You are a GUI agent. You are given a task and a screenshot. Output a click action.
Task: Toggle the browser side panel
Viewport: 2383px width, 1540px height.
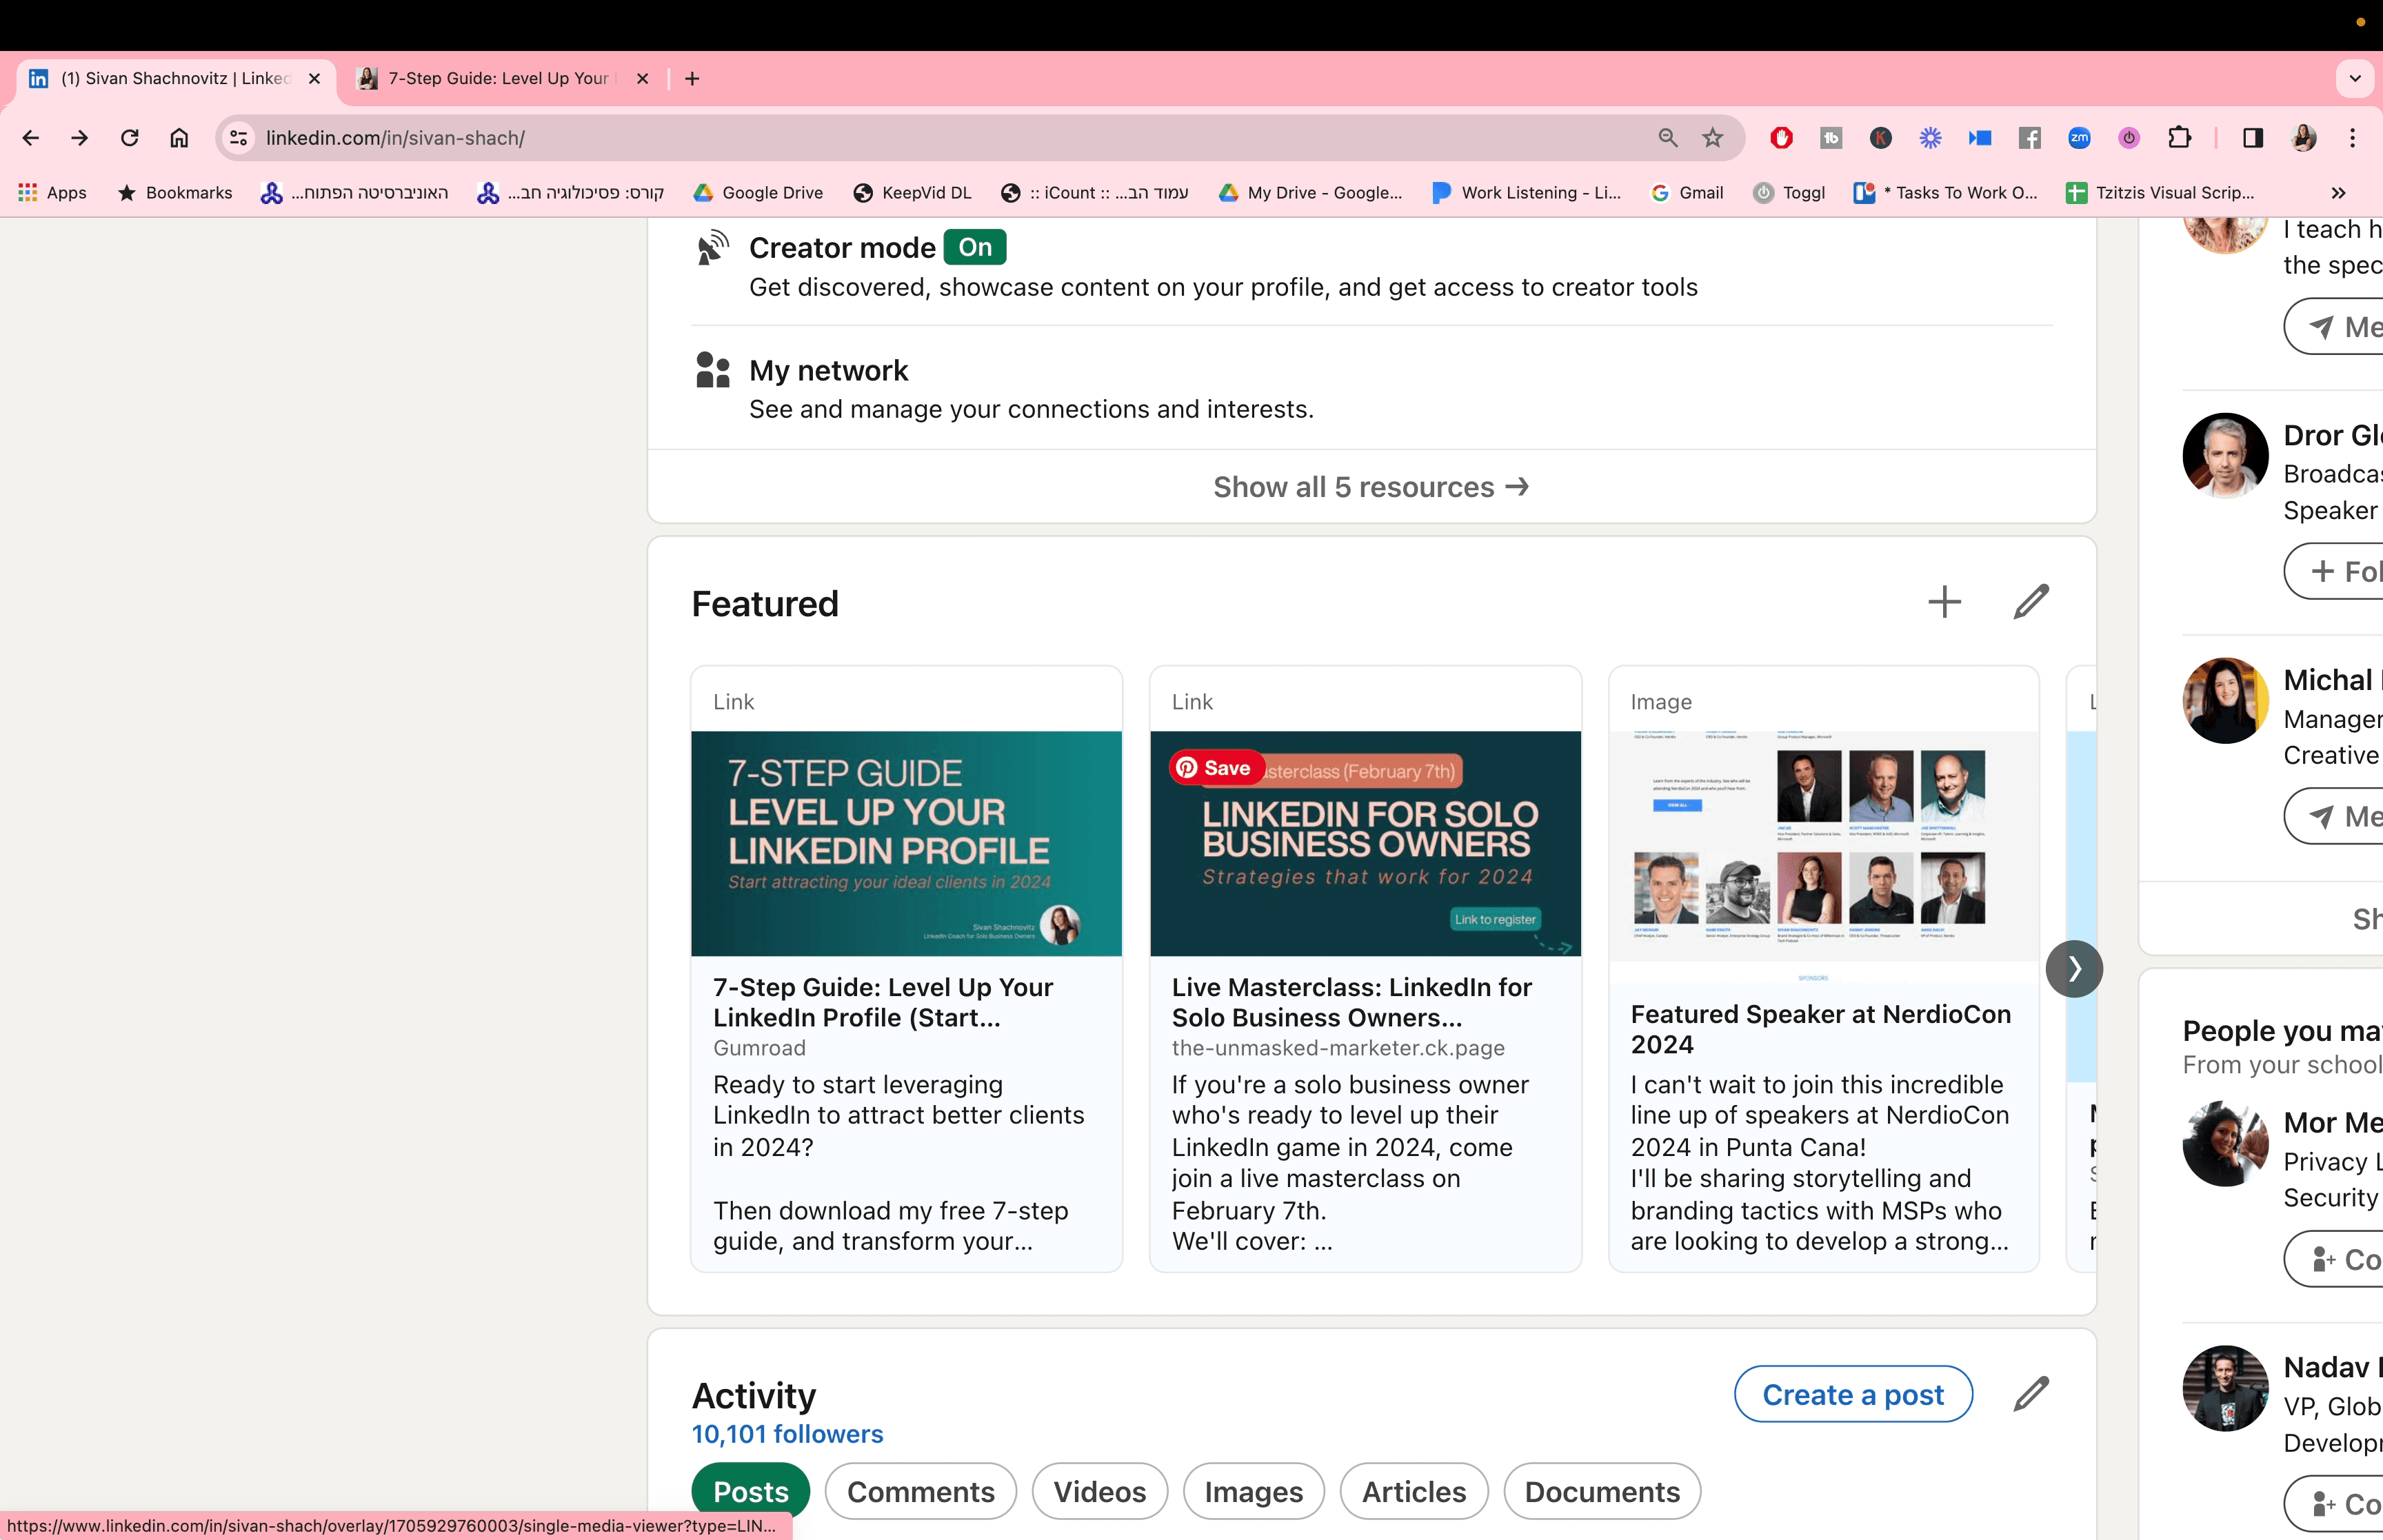click(2253, 138)
